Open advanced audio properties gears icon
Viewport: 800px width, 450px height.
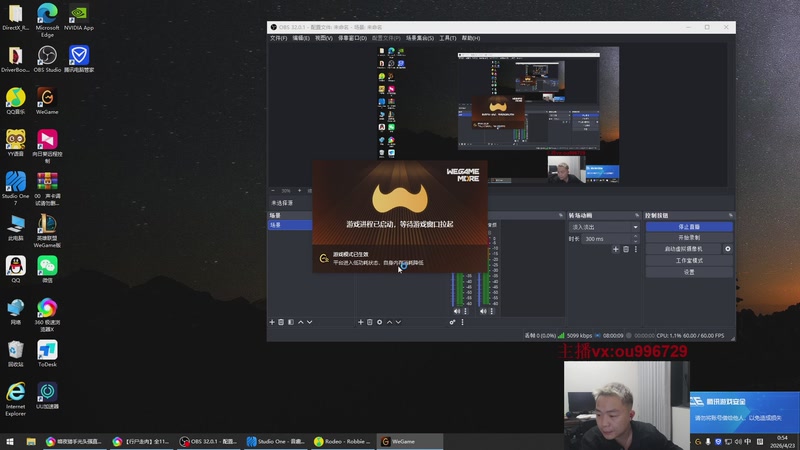tap(453, 322)
